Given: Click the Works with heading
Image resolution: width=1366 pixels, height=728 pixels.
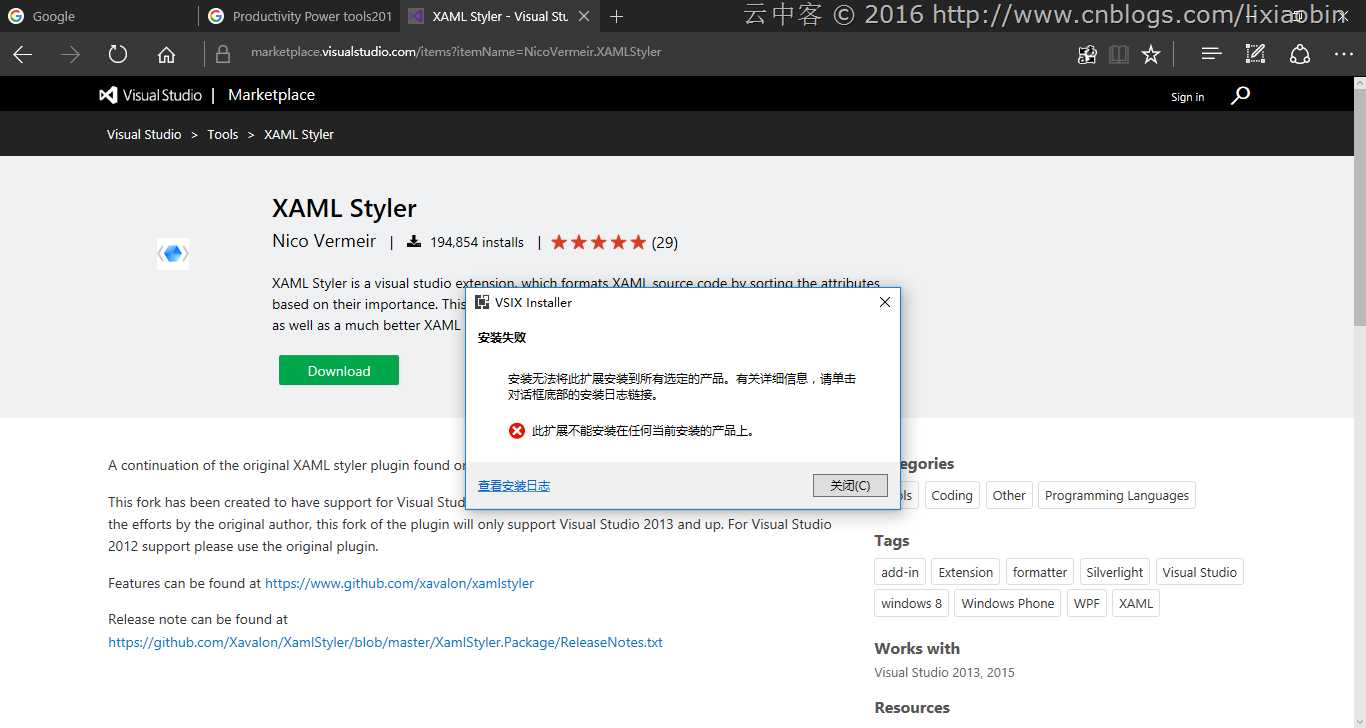Looking at the screenshot, I should click(x=917, y=648).
